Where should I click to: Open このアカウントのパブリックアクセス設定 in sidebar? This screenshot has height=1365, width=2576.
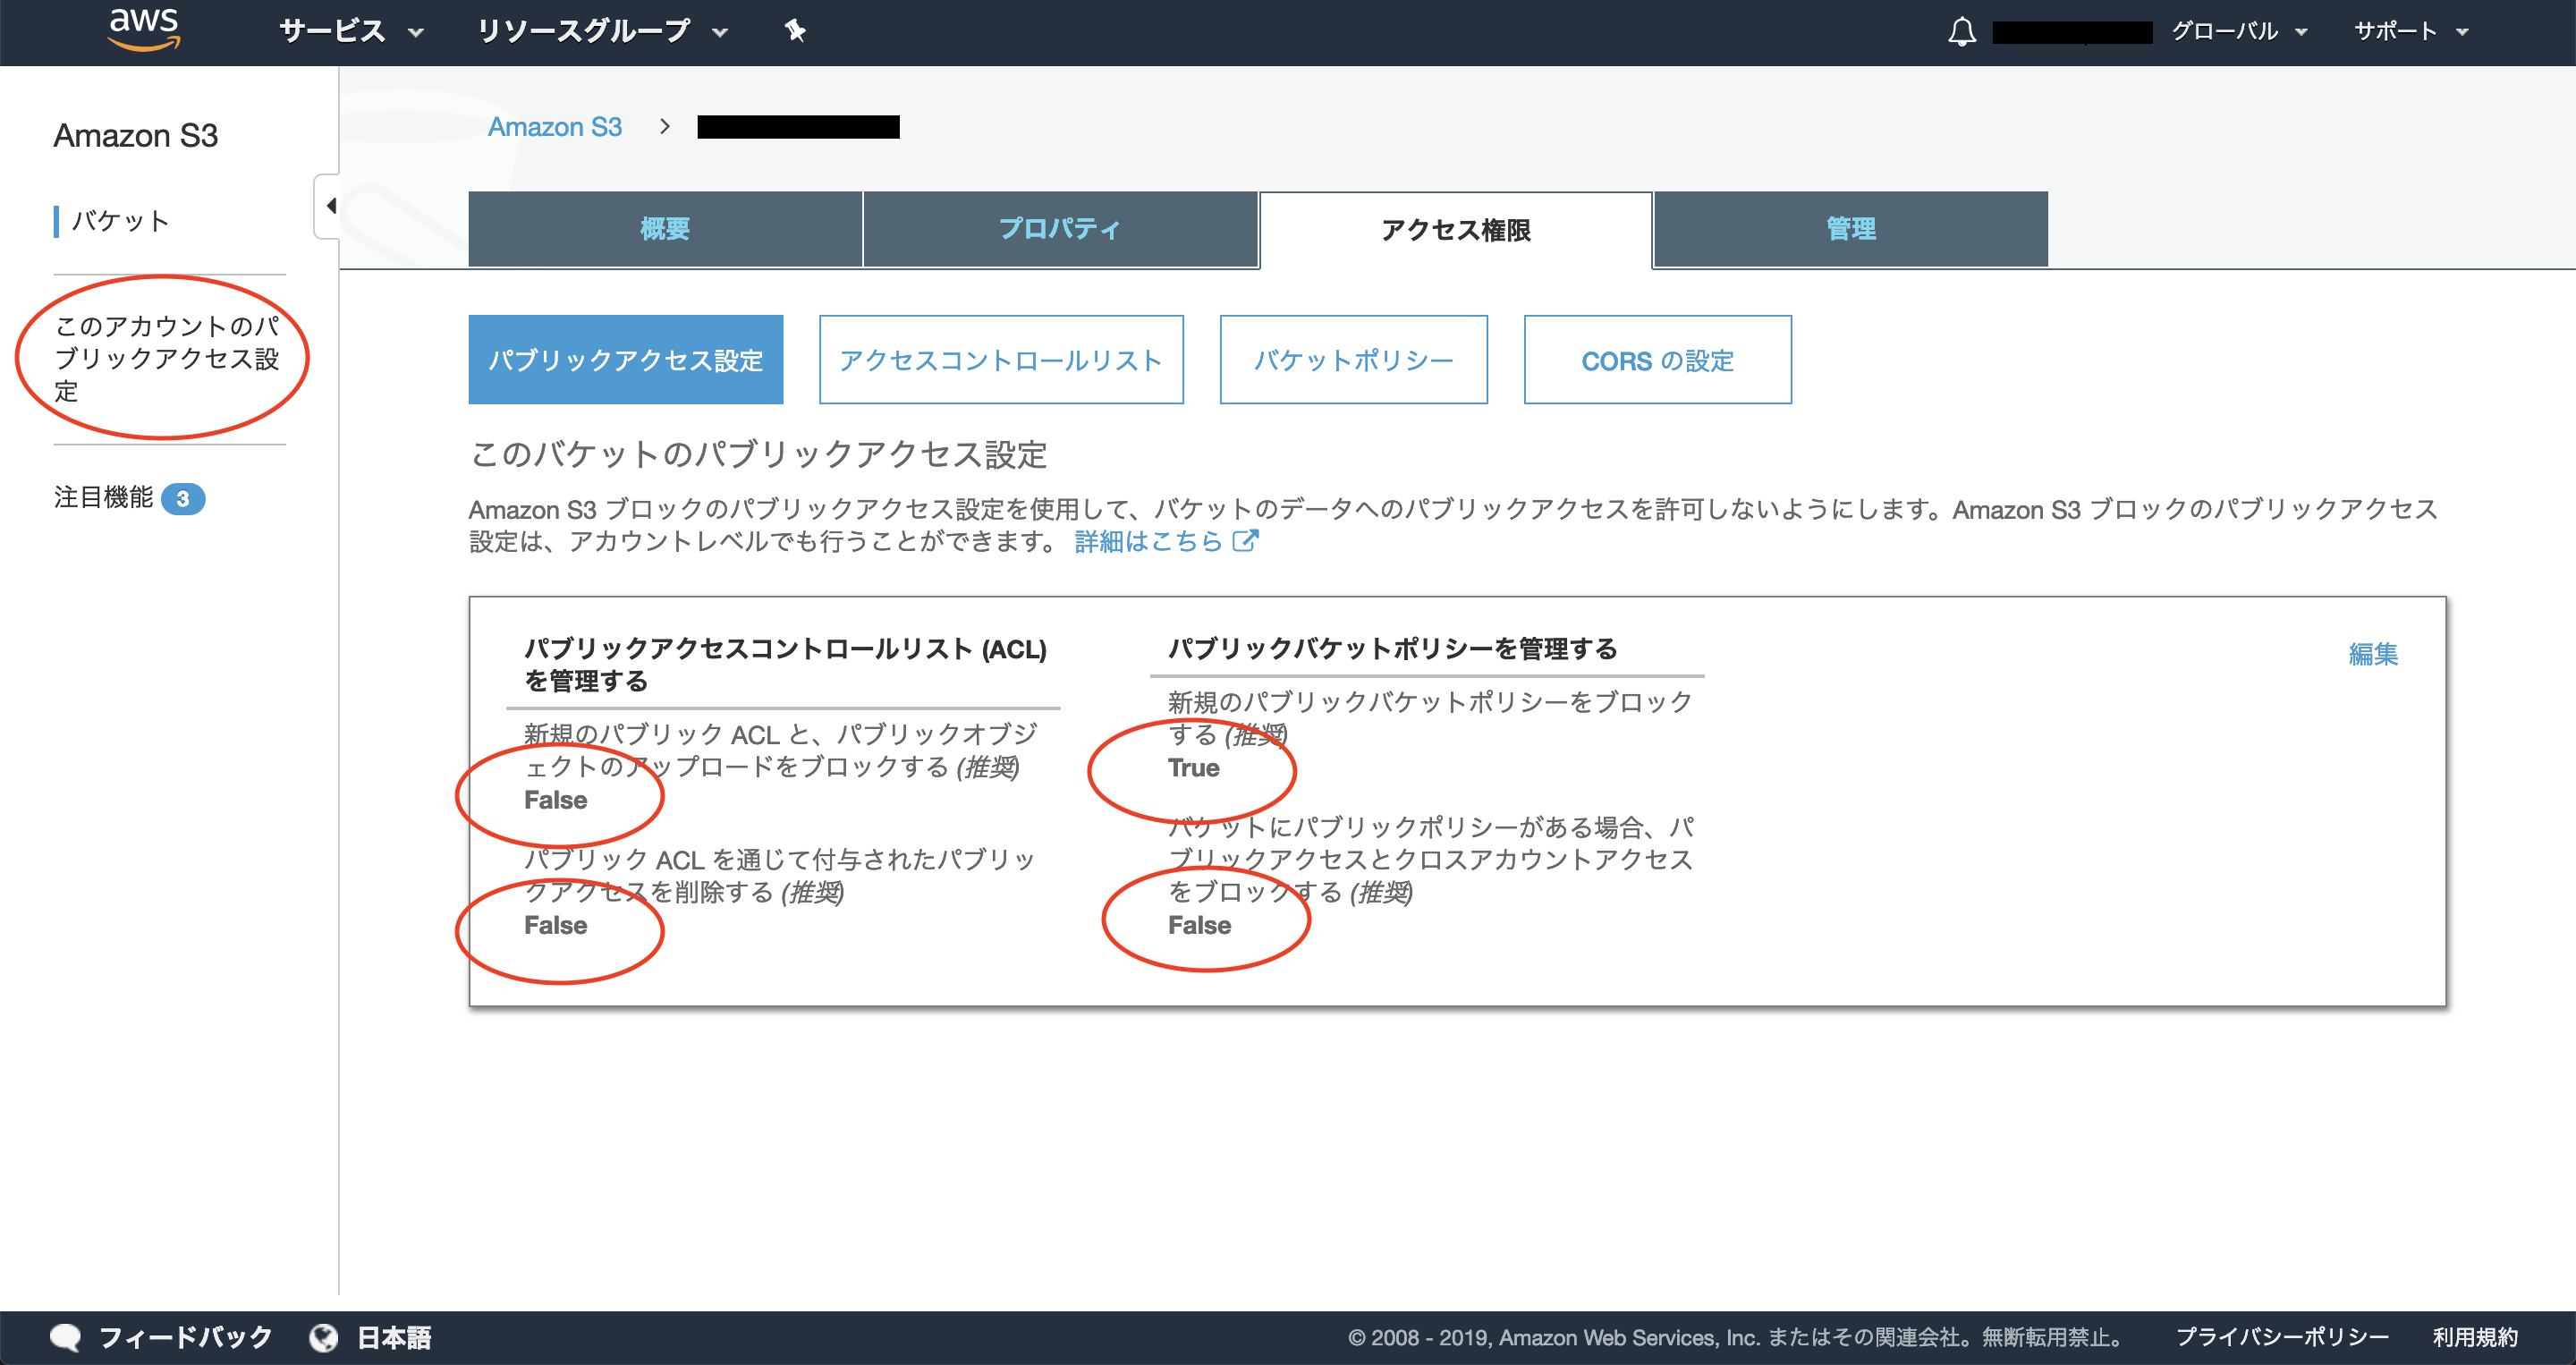click(x=167, y=358)
